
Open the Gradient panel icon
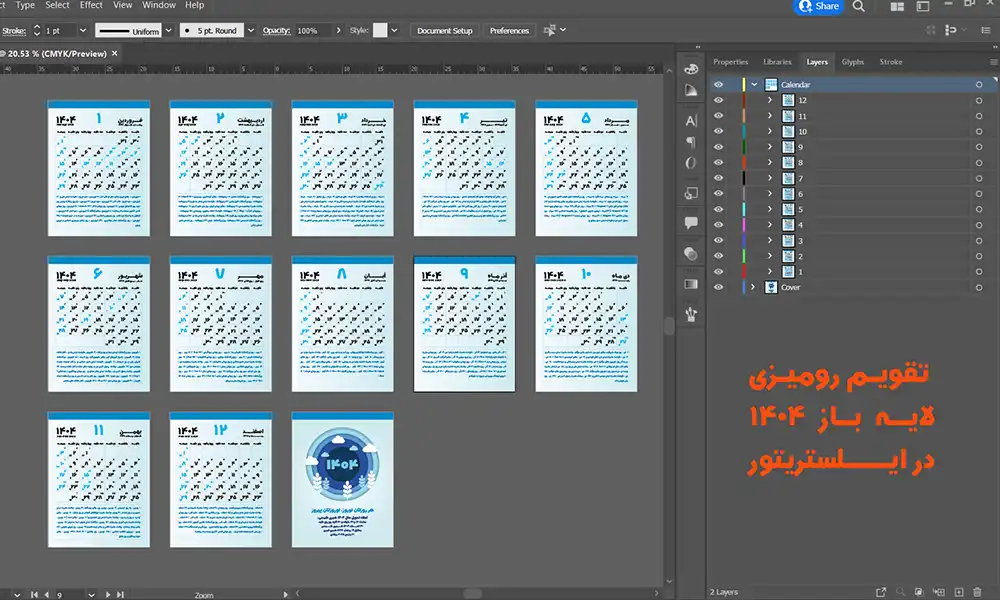(x=691, y=284)
